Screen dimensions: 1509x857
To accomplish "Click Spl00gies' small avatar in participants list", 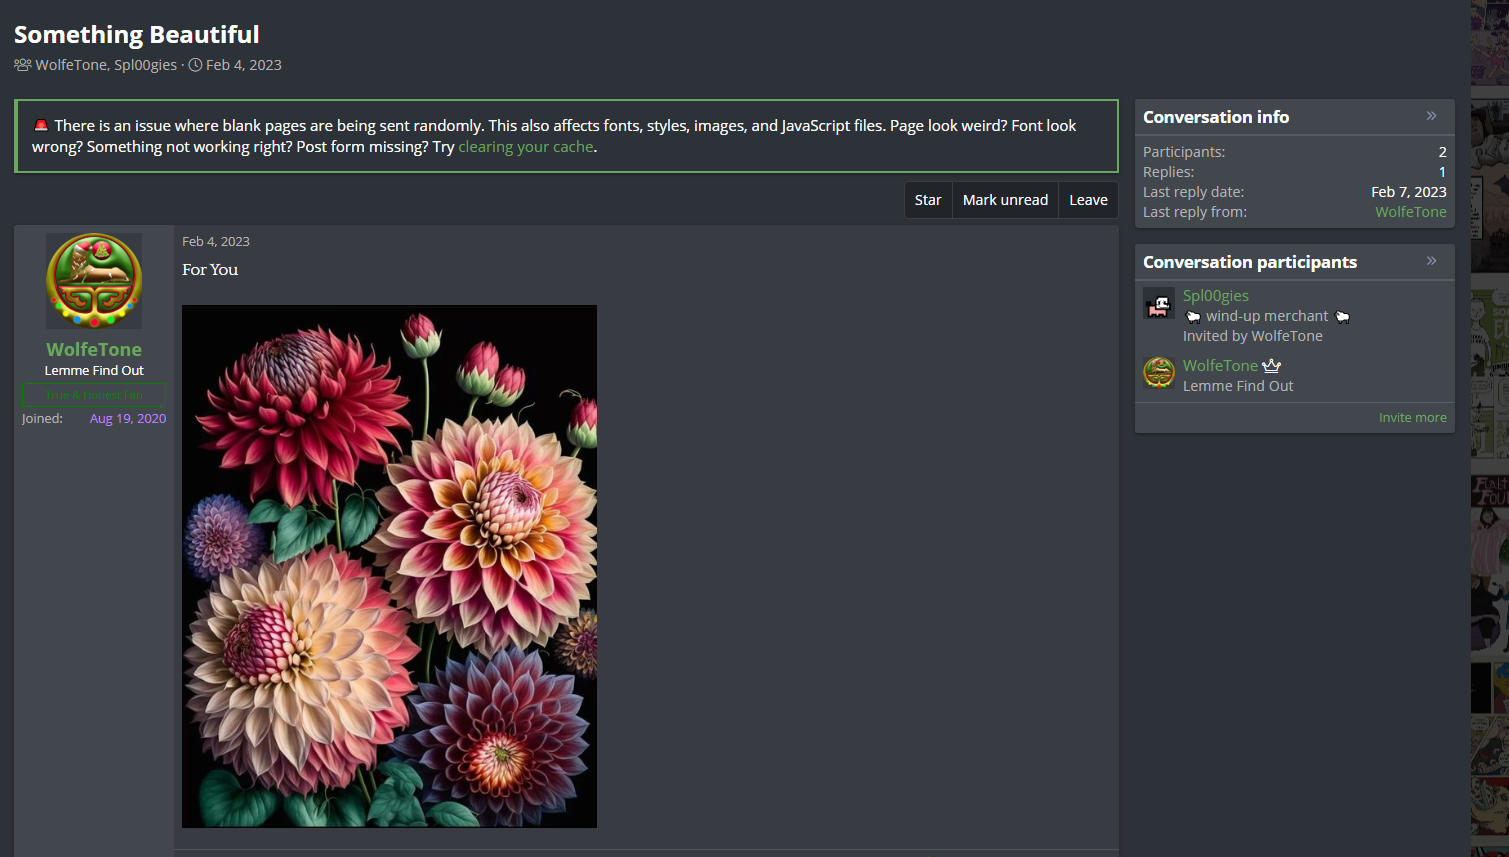I will (x=1159, y=304).
